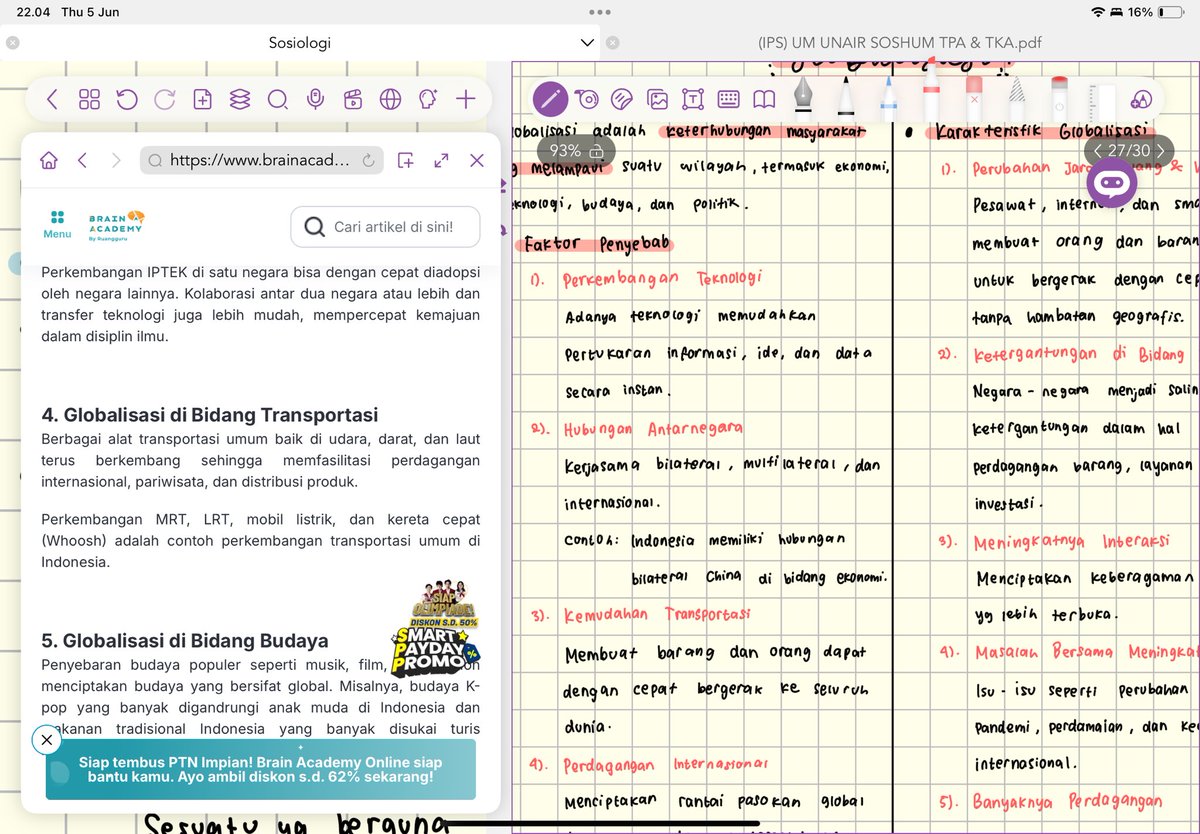Select the active purple pen mode button

[x=550, y=98]
